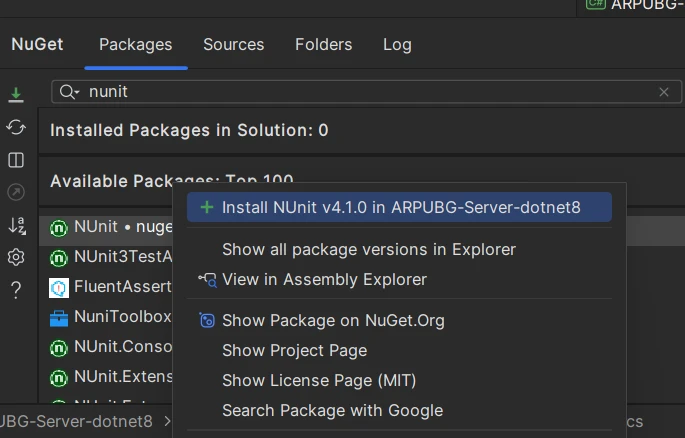Open the Folders tab
This screenshot has width=685, height=438.
[323, 45]
